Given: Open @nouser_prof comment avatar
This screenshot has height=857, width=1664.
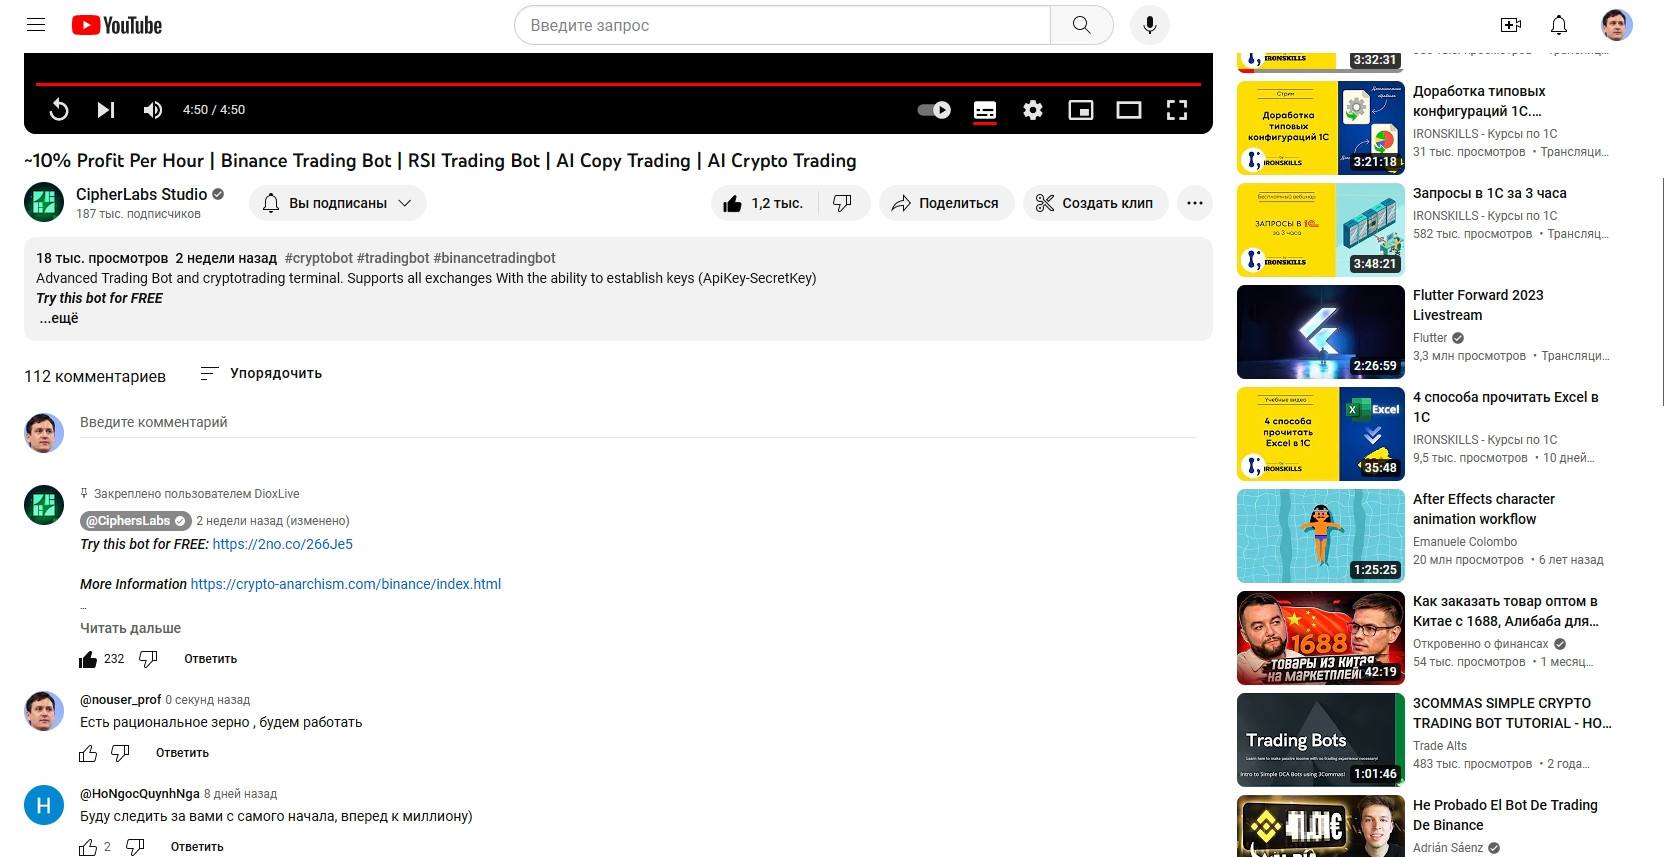Looking at the screenshot, I should pos(44,711).
